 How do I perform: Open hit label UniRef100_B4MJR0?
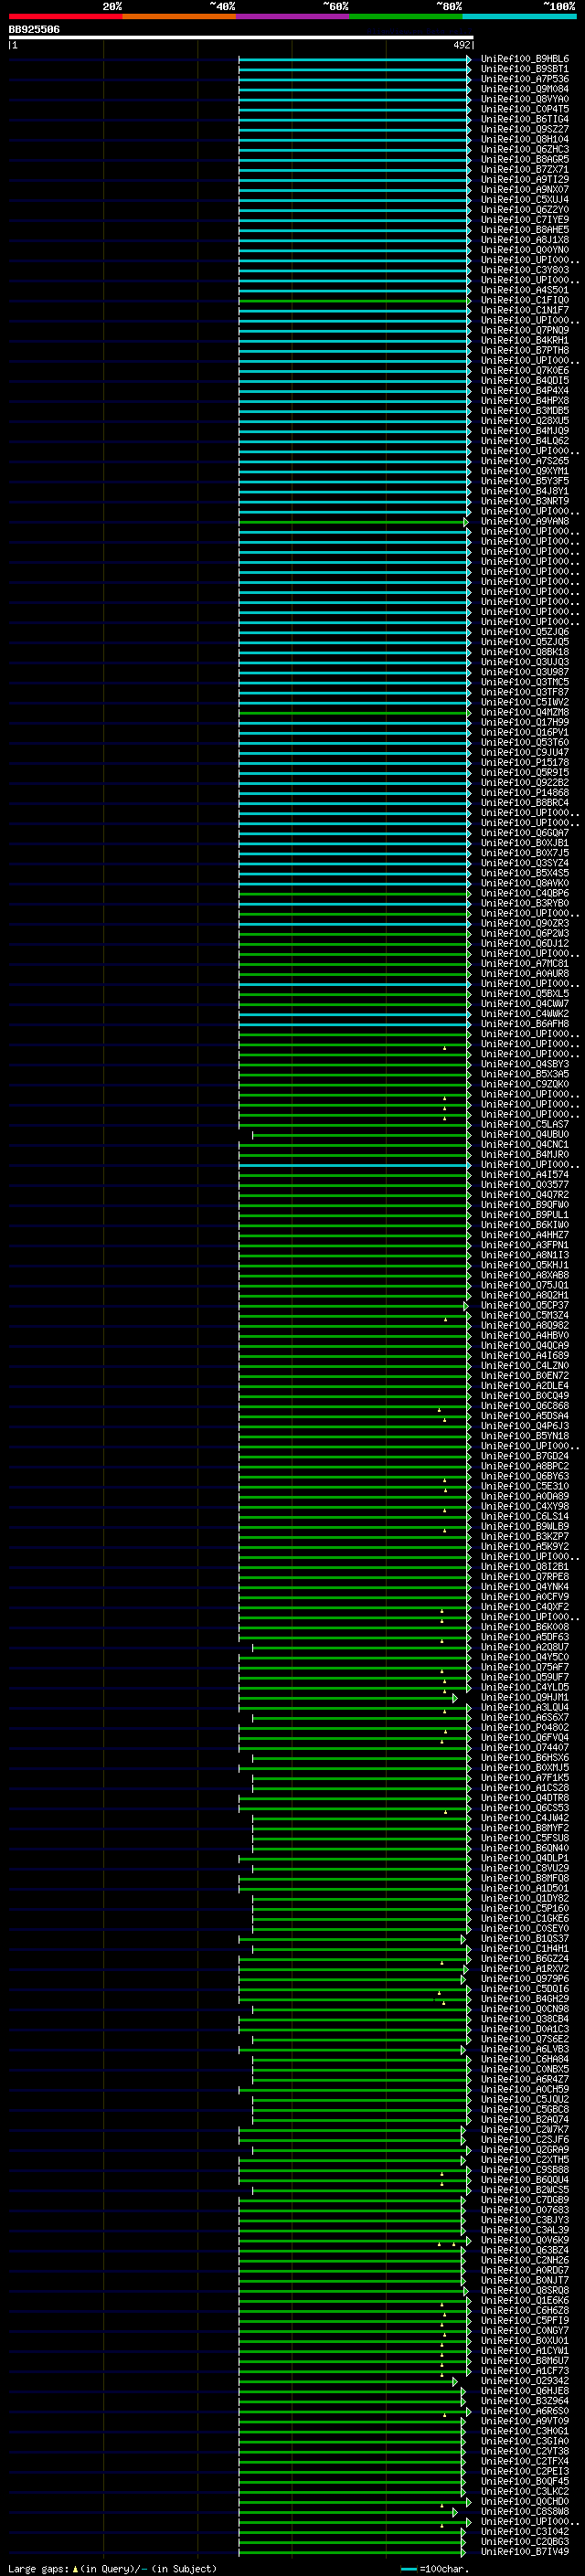(524, 1154)
